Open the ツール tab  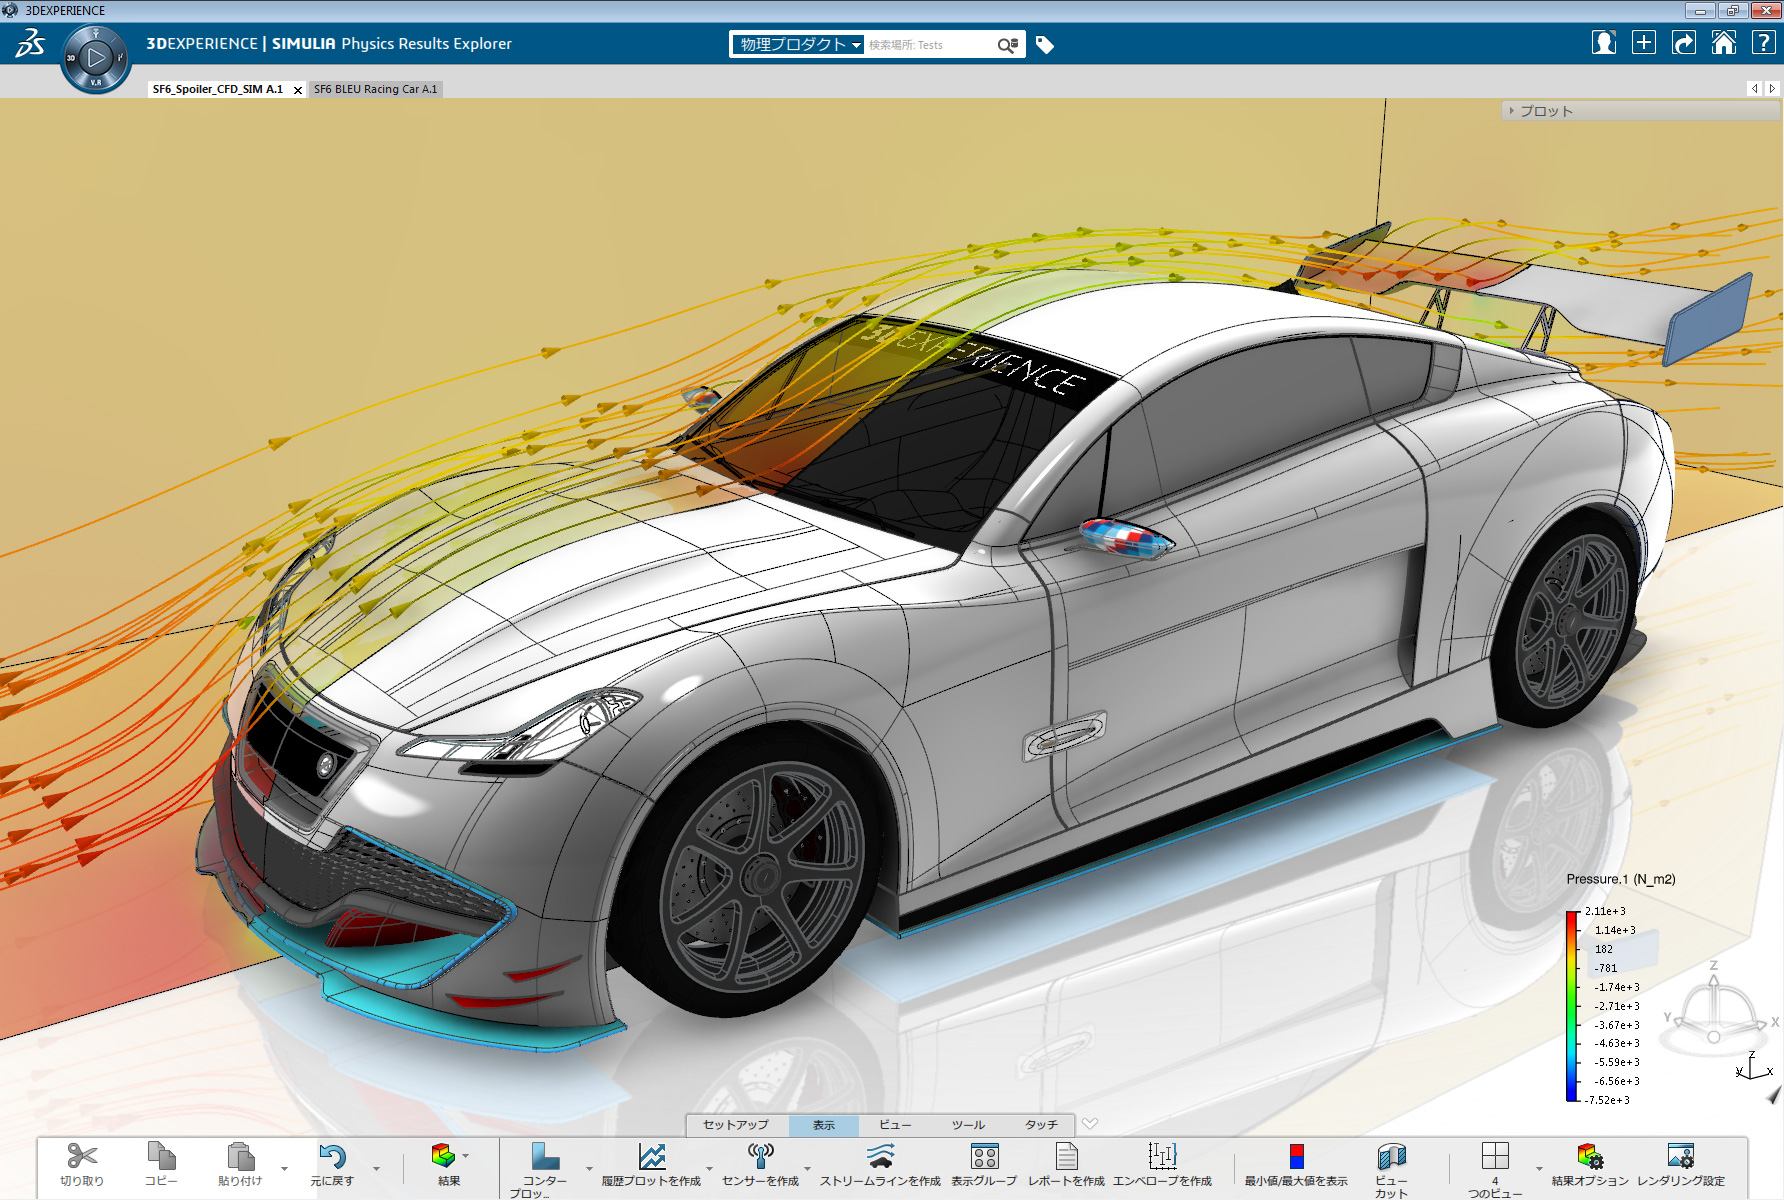(x=968, y=1125)
